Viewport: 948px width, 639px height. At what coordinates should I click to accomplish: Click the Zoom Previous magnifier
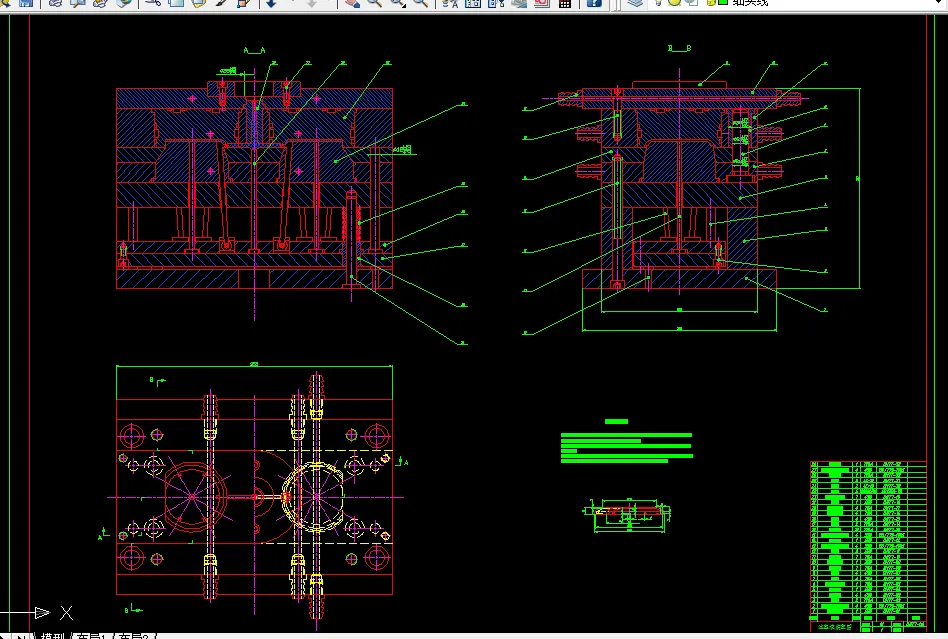(420, 2)
